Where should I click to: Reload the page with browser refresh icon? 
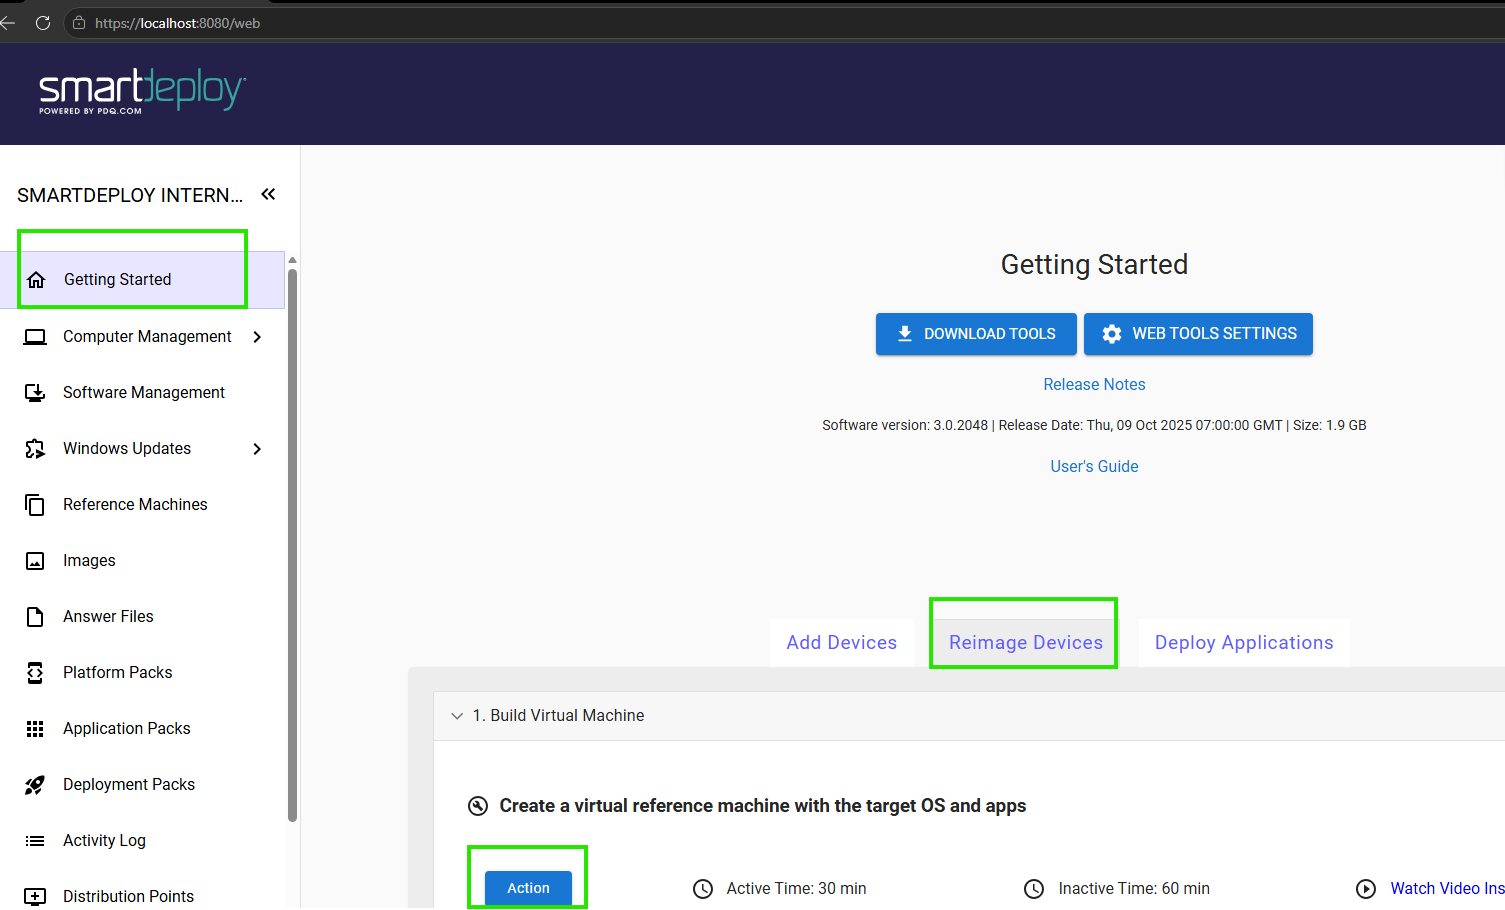43,23
